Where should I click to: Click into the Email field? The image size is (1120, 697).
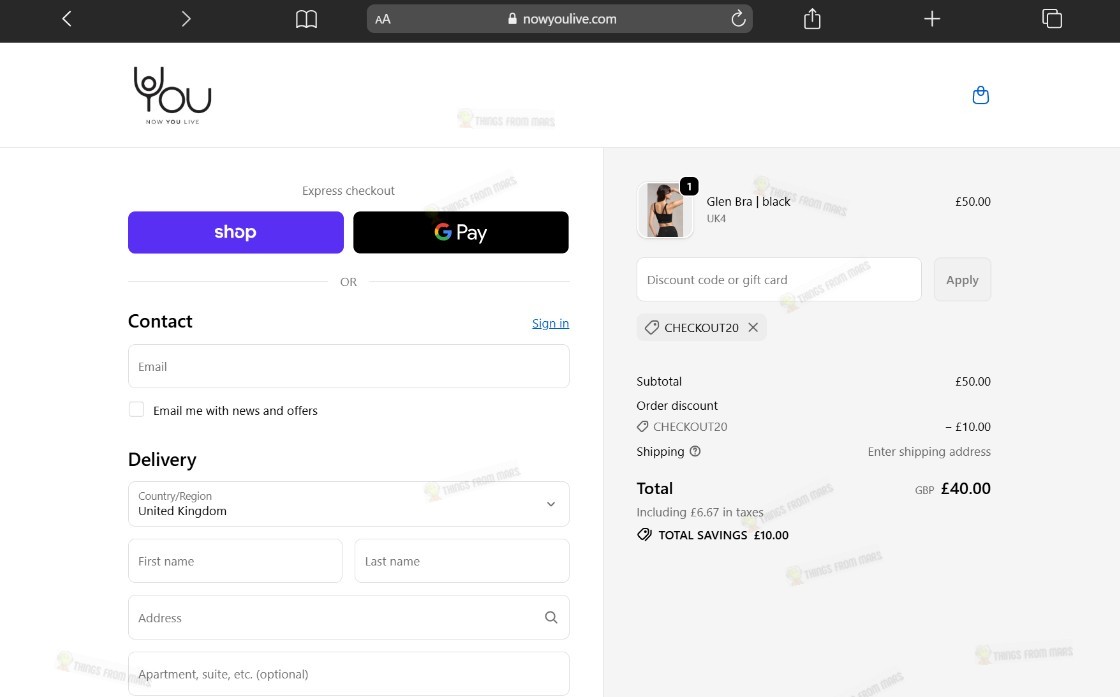point(349,366)
